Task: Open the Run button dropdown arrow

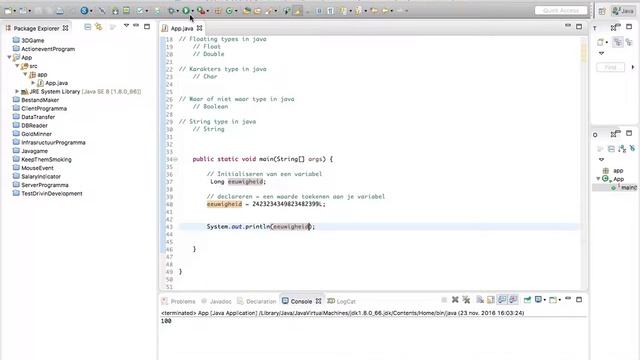Action: [193, 11]
